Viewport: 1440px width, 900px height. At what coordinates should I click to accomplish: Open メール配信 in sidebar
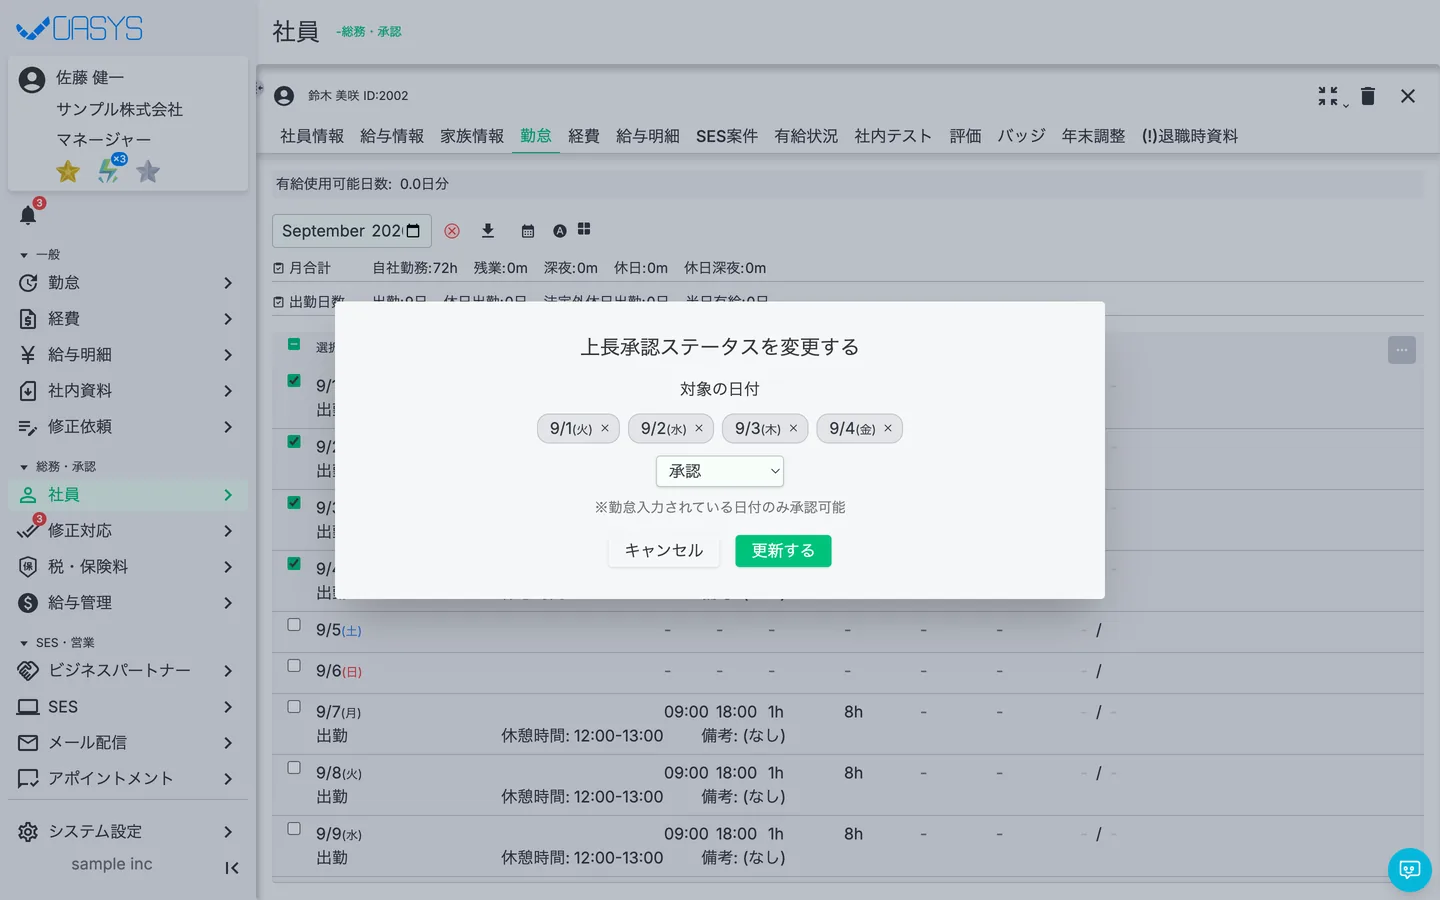(x=128, y=743)
